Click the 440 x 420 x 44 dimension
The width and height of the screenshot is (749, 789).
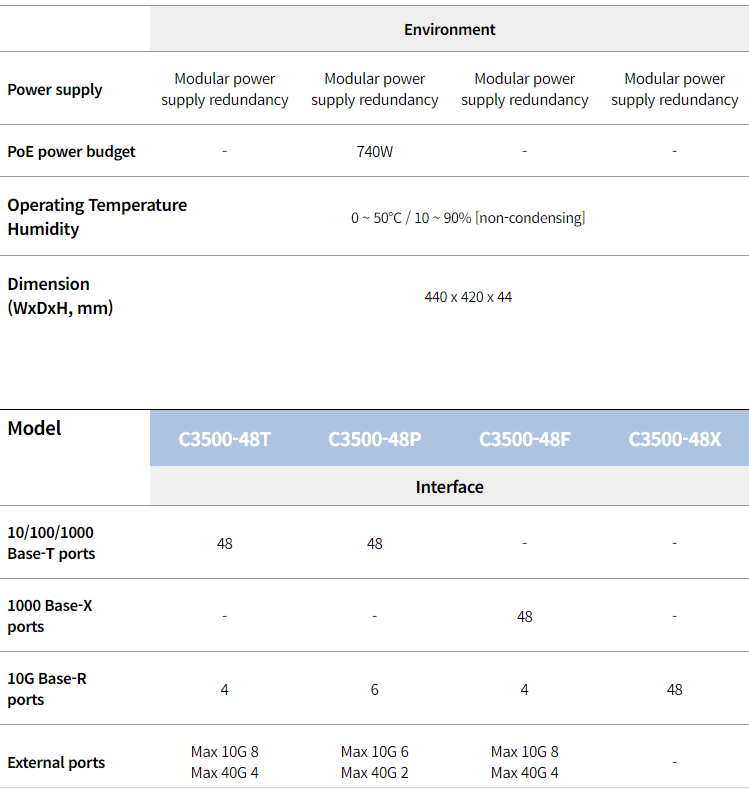(468, 297)
